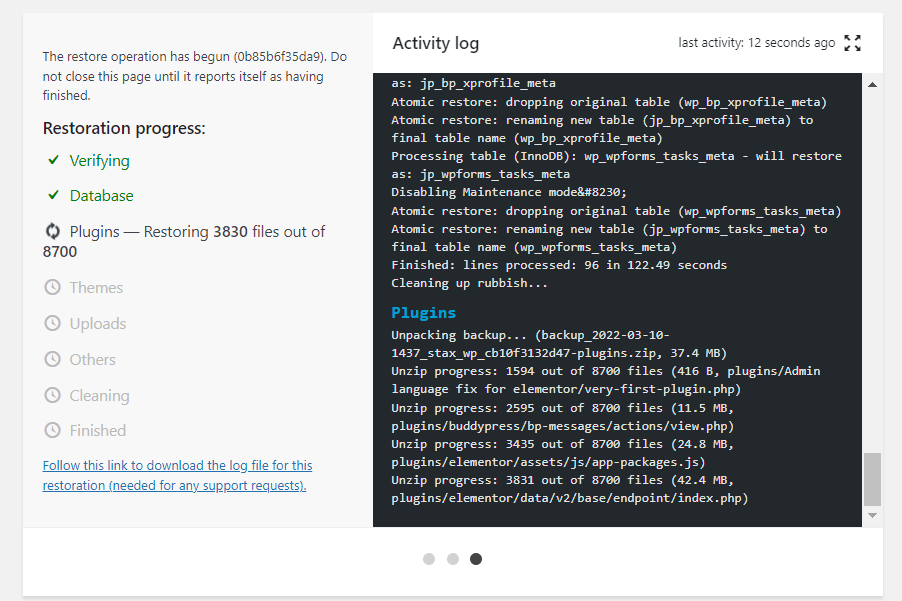Click the green checkmark beside Database
This screenshot has height=601, width=902.
pos(53,195)
